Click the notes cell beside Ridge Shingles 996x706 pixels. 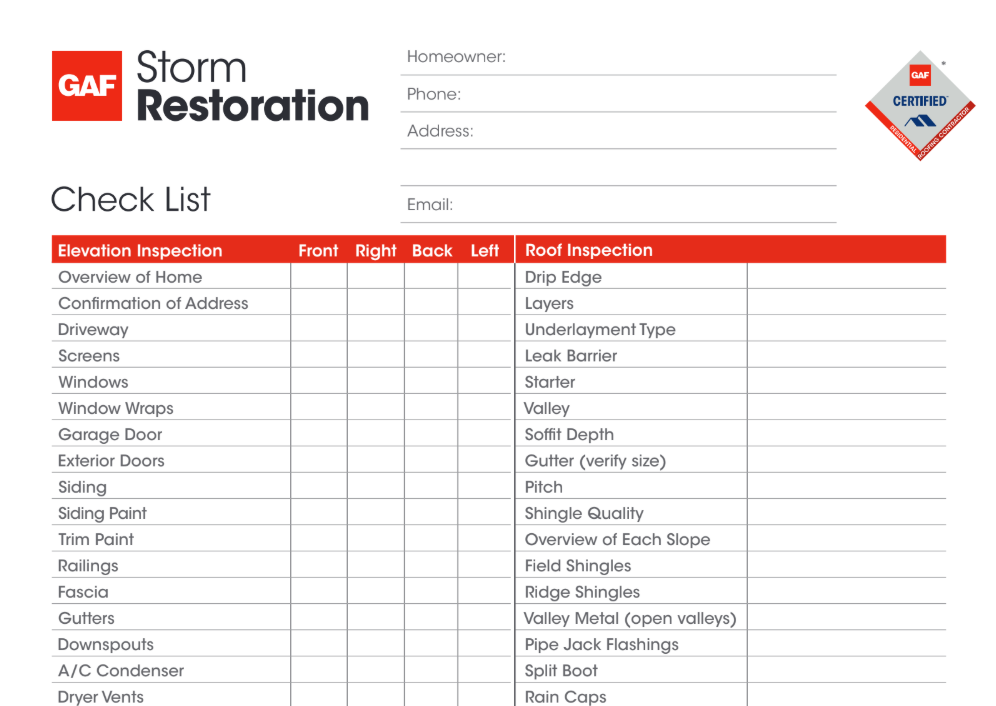[847, 591]
